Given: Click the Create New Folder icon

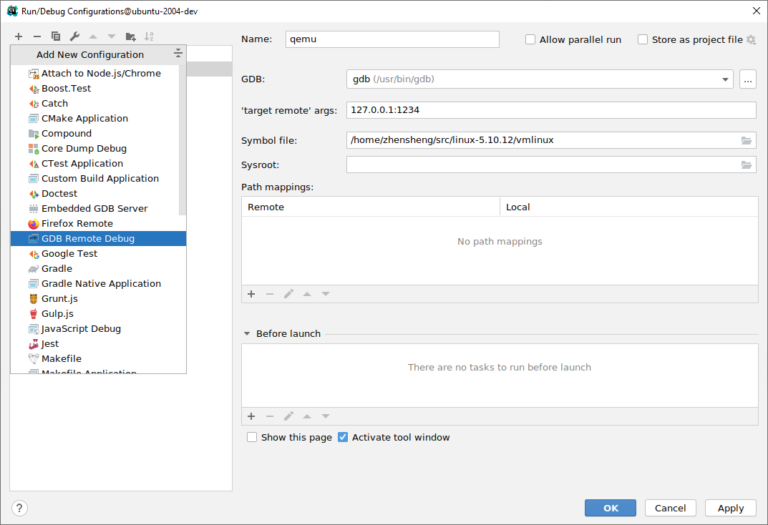Looking at the screenshot, I should [x=130, y=36].
